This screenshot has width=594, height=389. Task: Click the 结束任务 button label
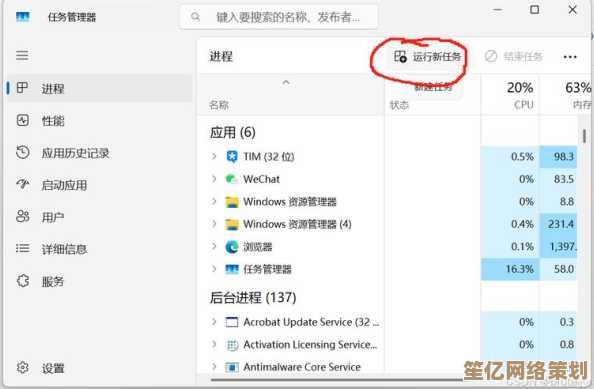[523, 57]
